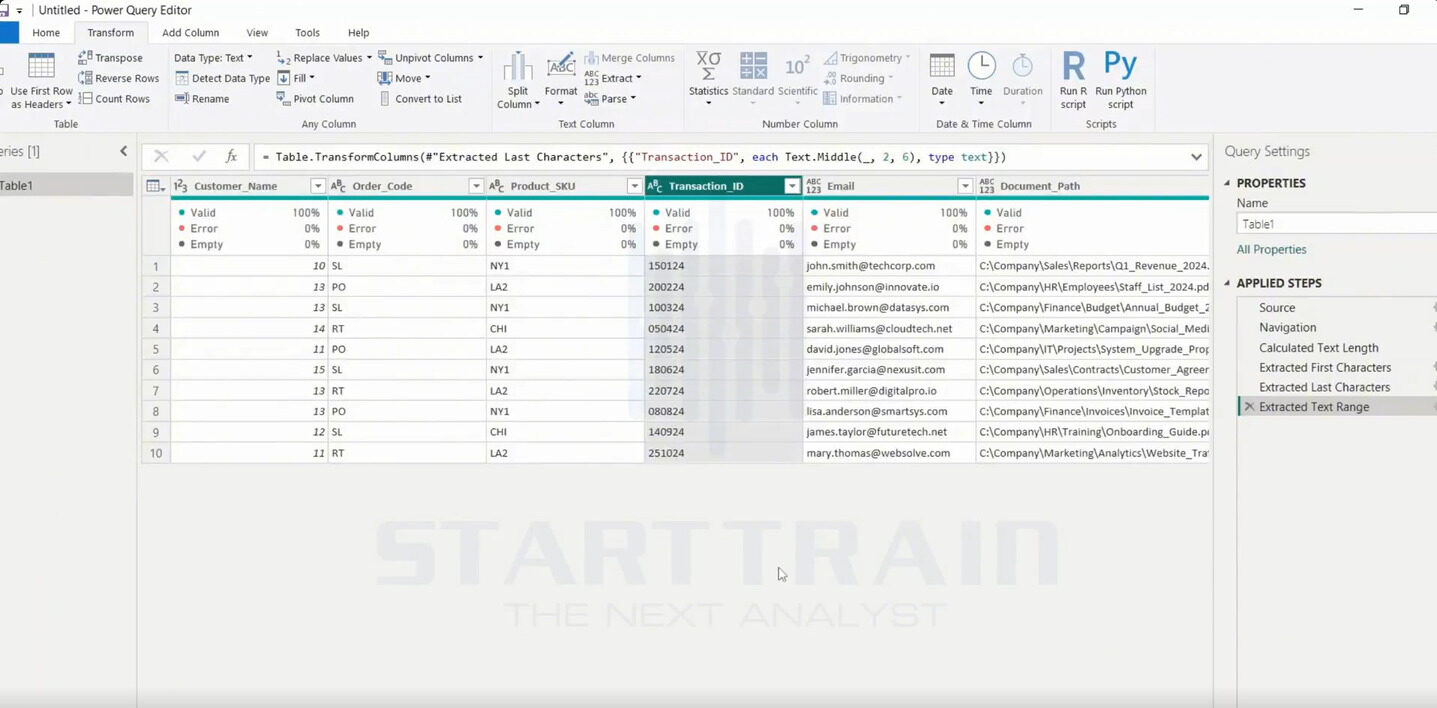Click Pivot Column
Viewport: 1437px width, 708px height.
[315, 99]
